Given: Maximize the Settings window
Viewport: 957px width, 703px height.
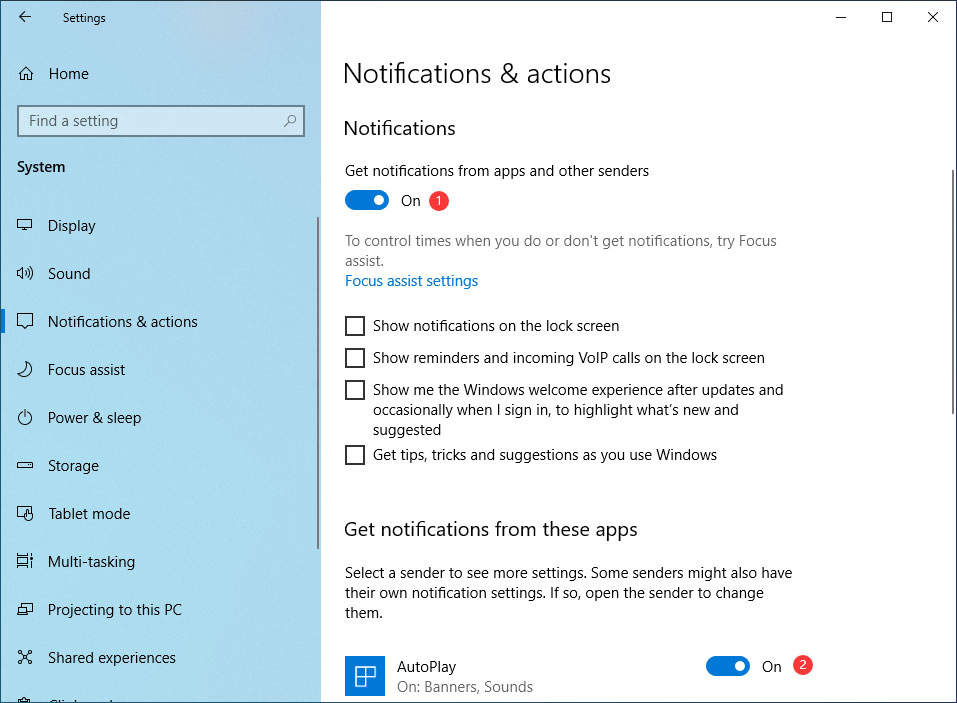Looking at the screenshot, I should [x=887, y=17].
